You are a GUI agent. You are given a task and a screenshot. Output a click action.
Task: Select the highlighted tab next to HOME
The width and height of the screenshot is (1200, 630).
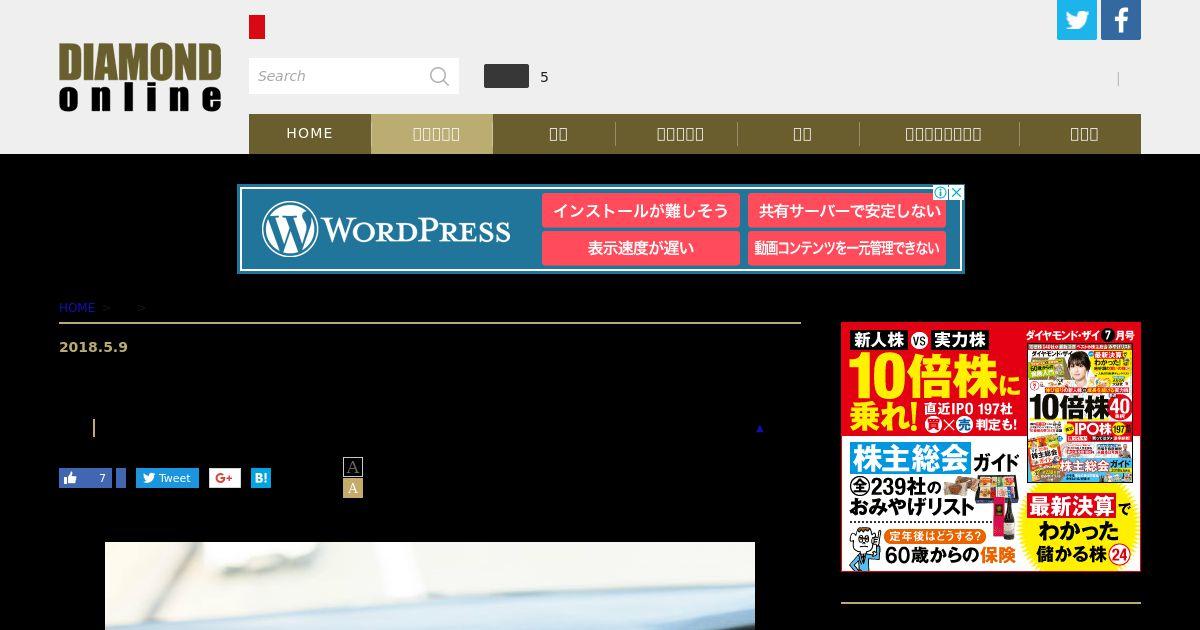[x=432, y=133]
